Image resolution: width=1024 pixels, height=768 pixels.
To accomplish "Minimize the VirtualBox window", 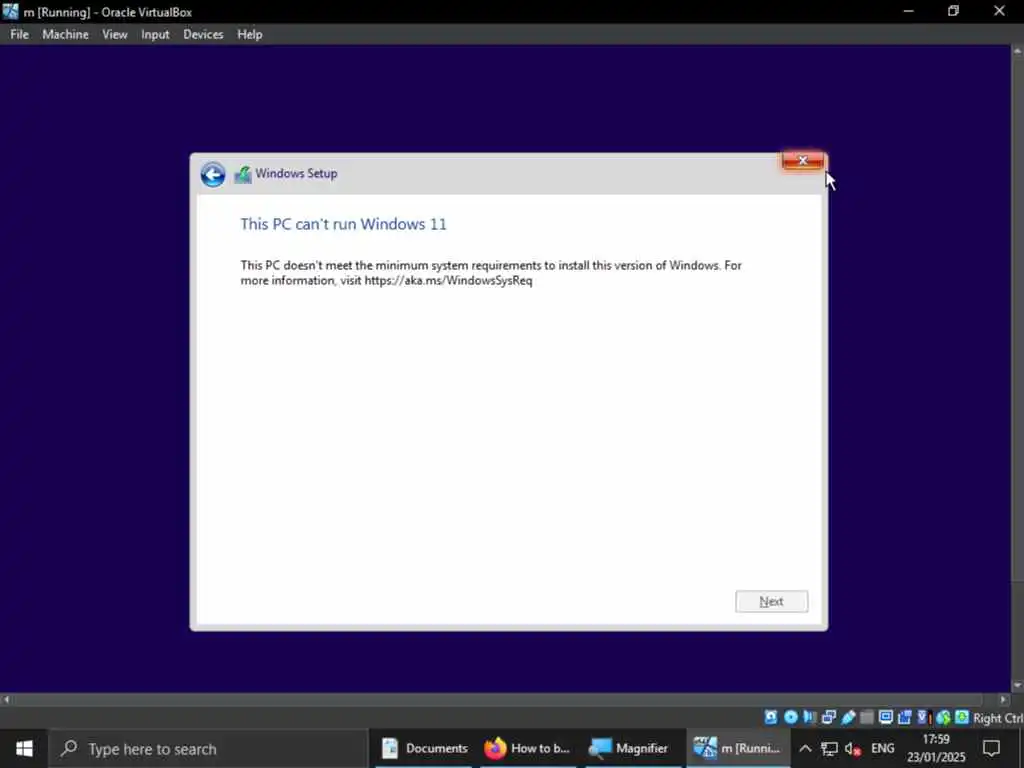I will [x=908, y=11].
